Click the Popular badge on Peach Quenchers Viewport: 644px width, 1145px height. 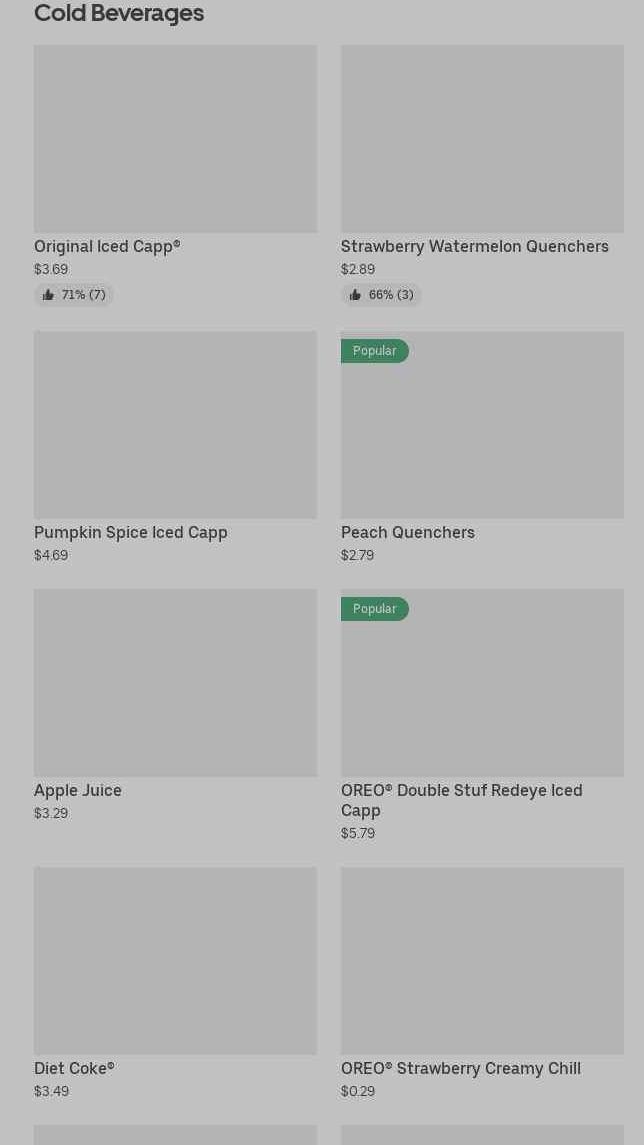[x=374, y=351]
